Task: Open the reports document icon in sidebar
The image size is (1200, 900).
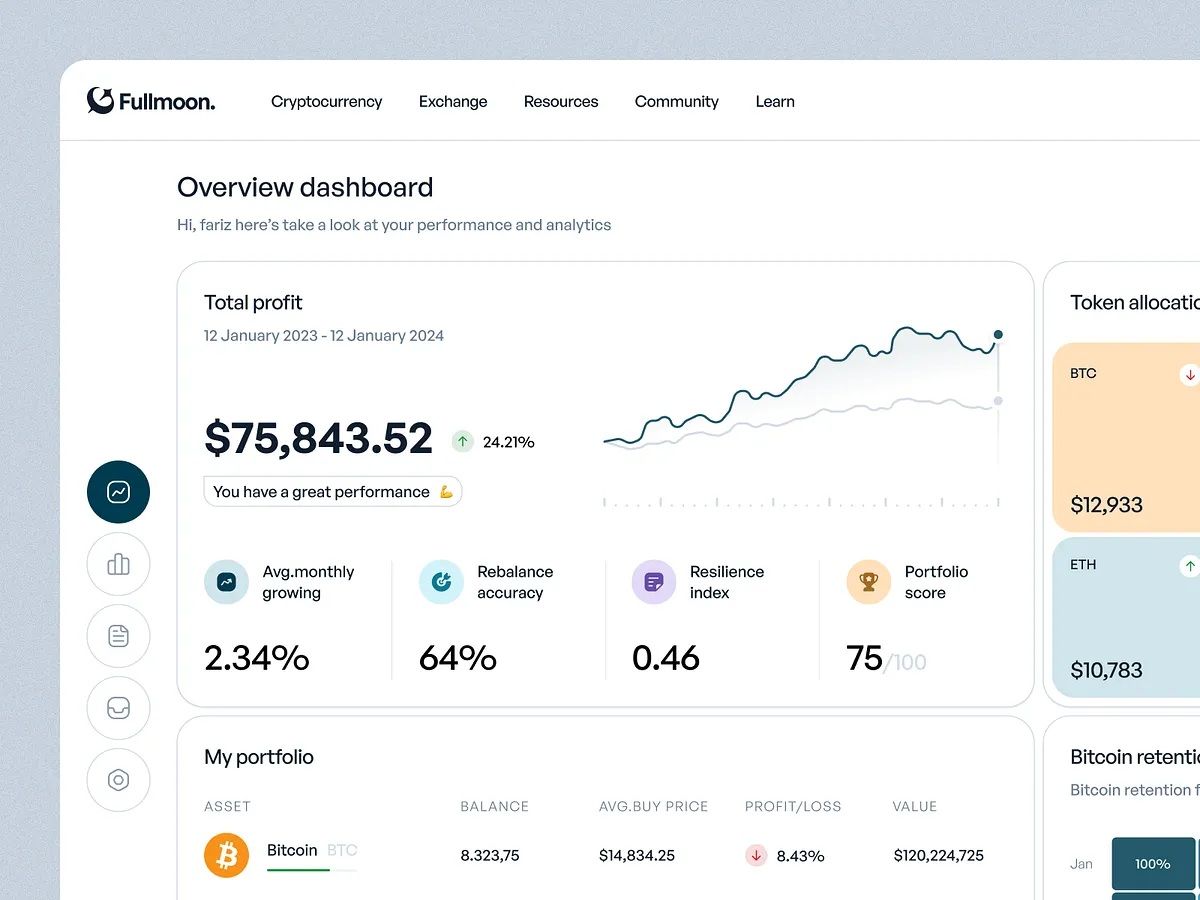Action: 118,636
